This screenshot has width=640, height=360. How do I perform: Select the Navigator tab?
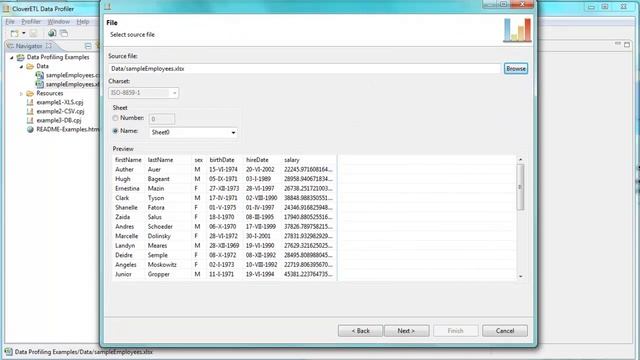point(29,46)
